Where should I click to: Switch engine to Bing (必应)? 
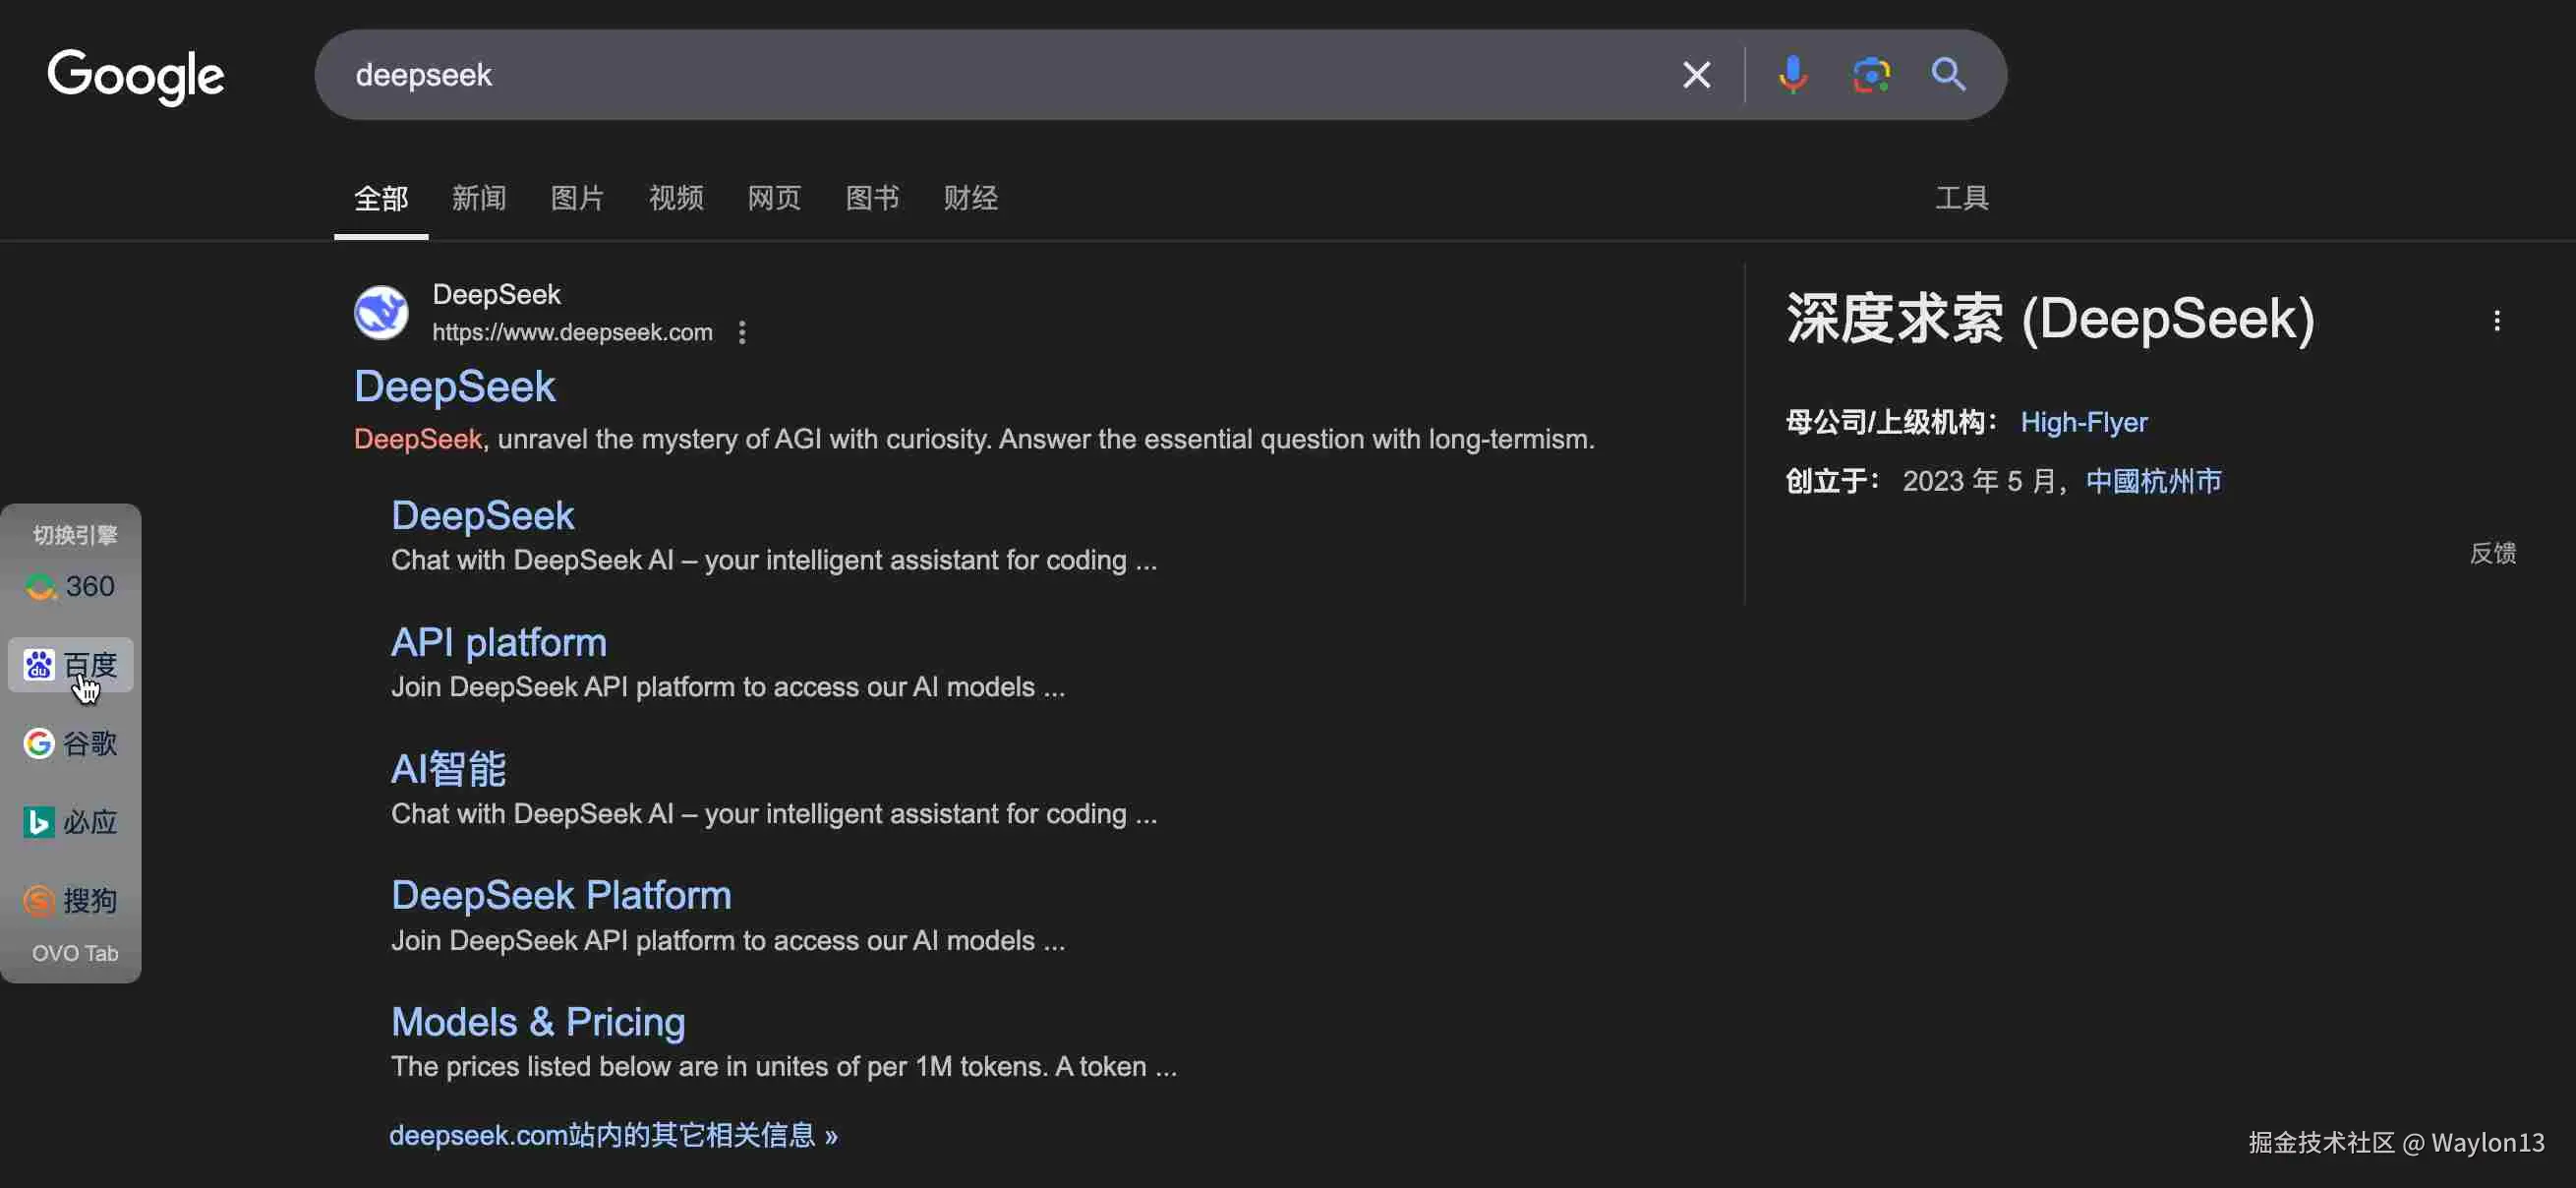[x=70, y=822]
